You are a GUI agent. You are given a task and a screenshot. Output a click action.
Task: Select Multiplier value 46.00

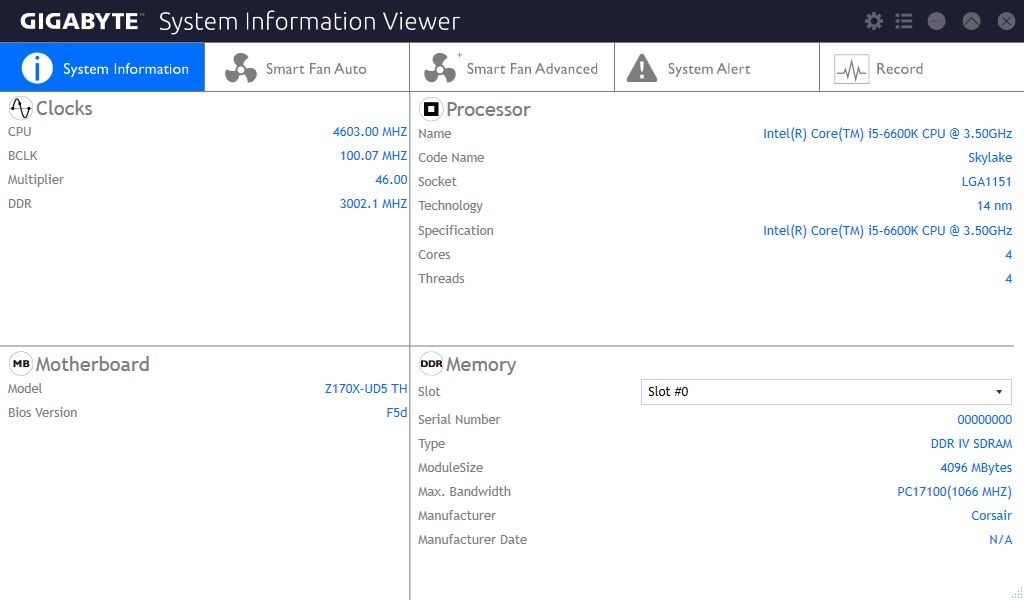tap(391, 180)
